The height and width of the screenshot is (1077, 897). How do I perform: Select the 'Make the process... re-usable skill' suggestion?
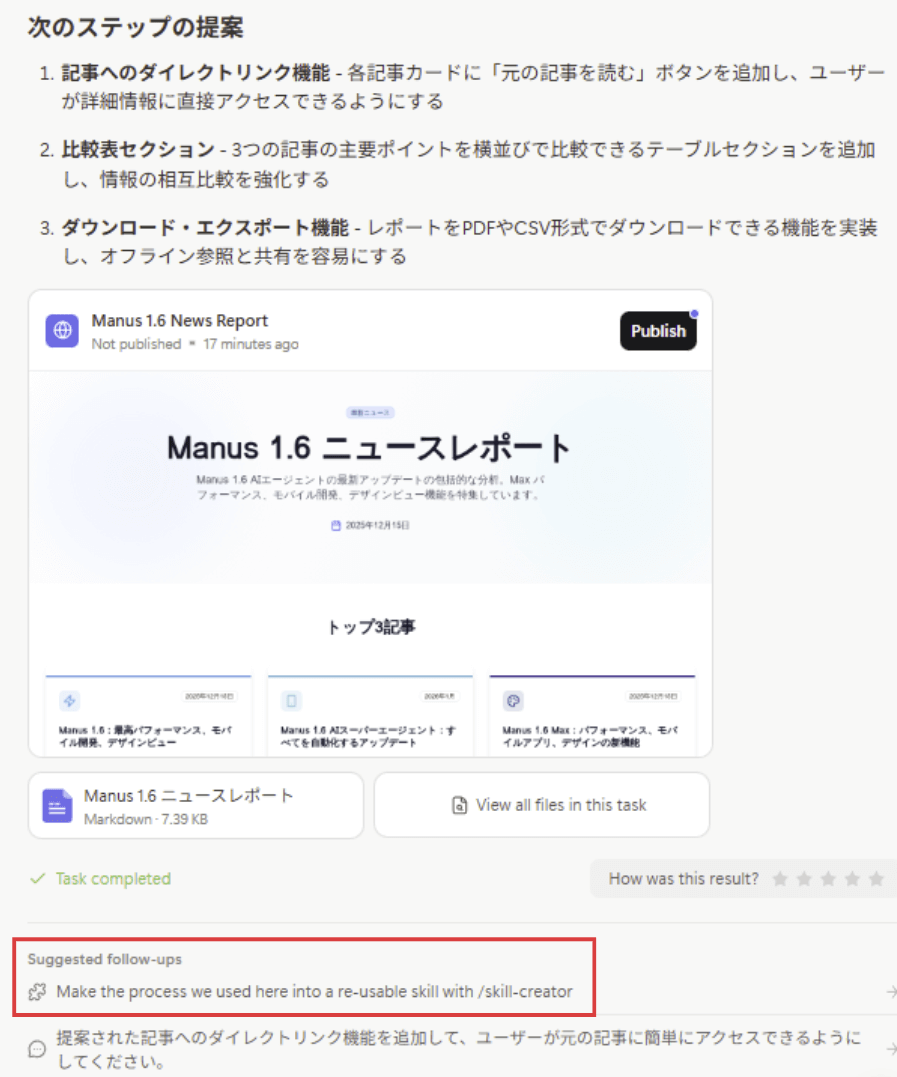[314, 992]
